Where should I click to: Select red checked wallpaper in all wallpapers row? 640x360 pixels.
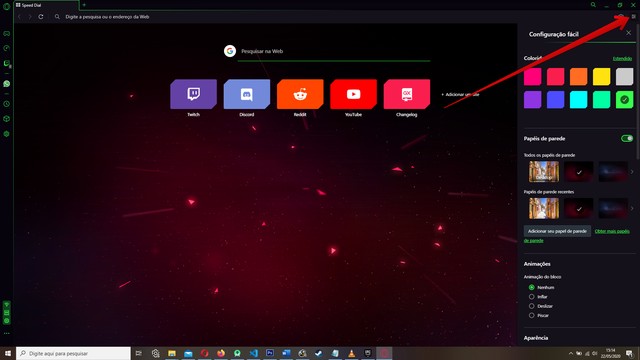[x=578, y=171]
